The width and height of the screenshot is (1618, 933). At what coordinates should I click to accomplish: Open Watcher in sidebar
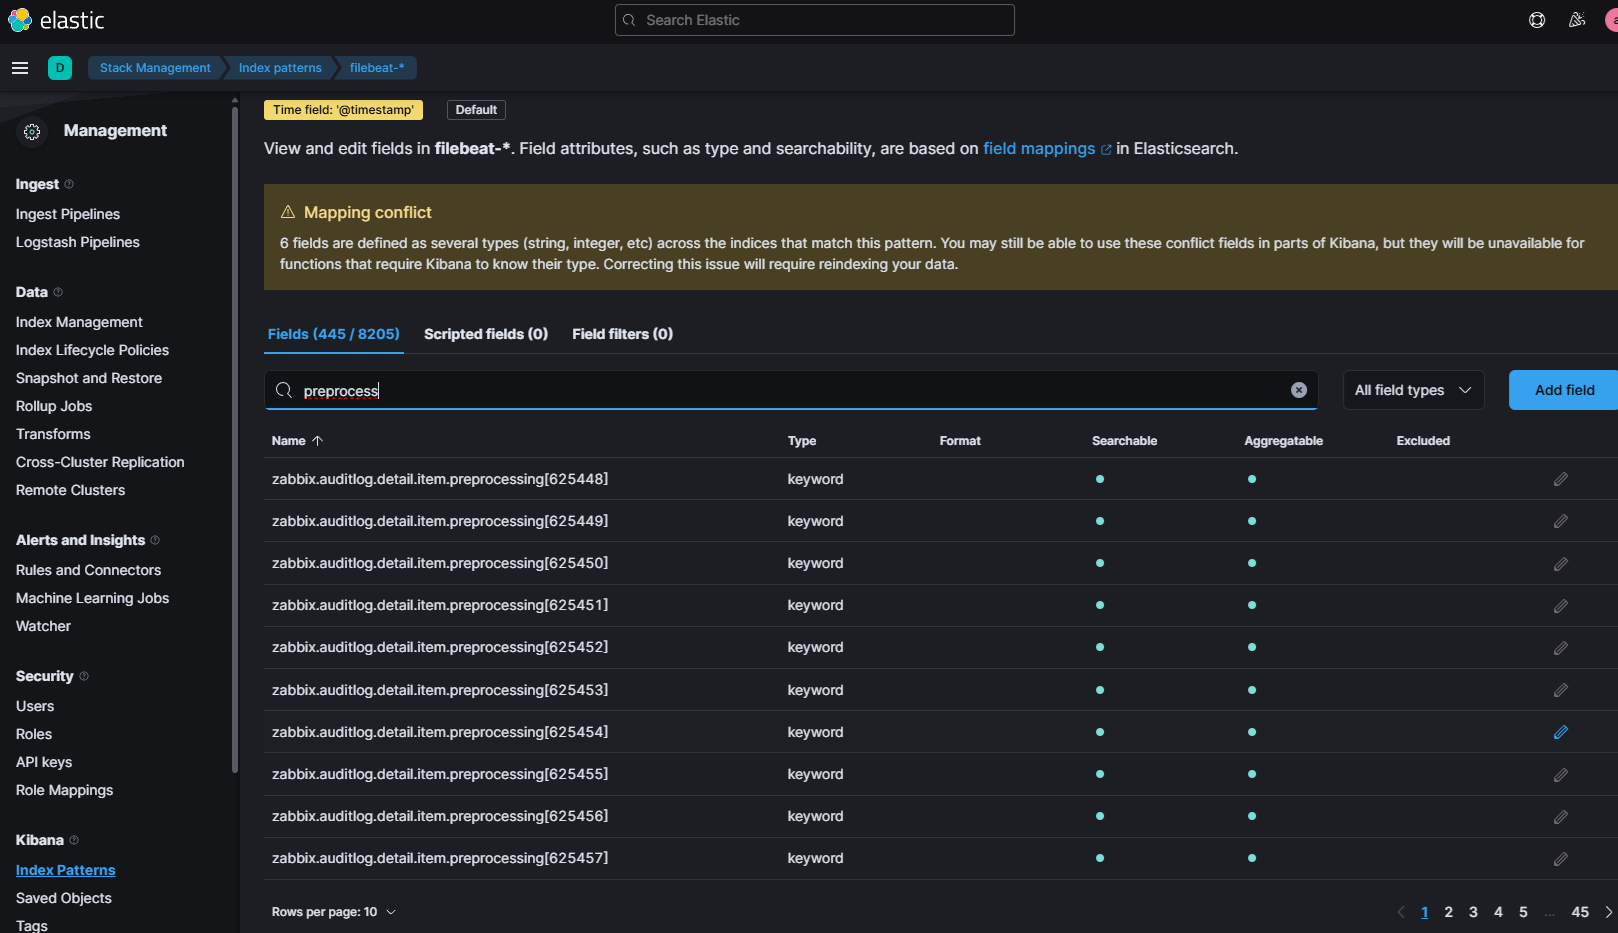(x=43, y=626)
